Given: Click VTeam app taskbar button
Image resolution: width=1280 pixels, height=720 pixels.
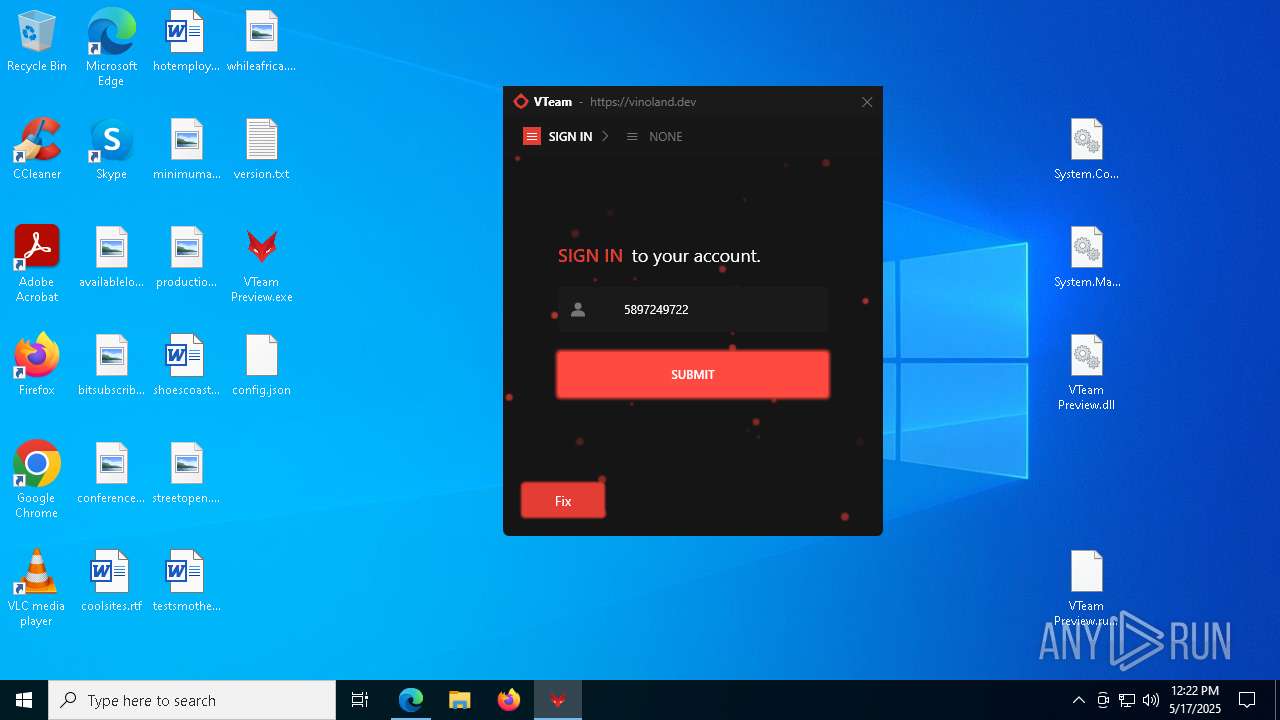Looking at the screenshot, I should (558, 700).
